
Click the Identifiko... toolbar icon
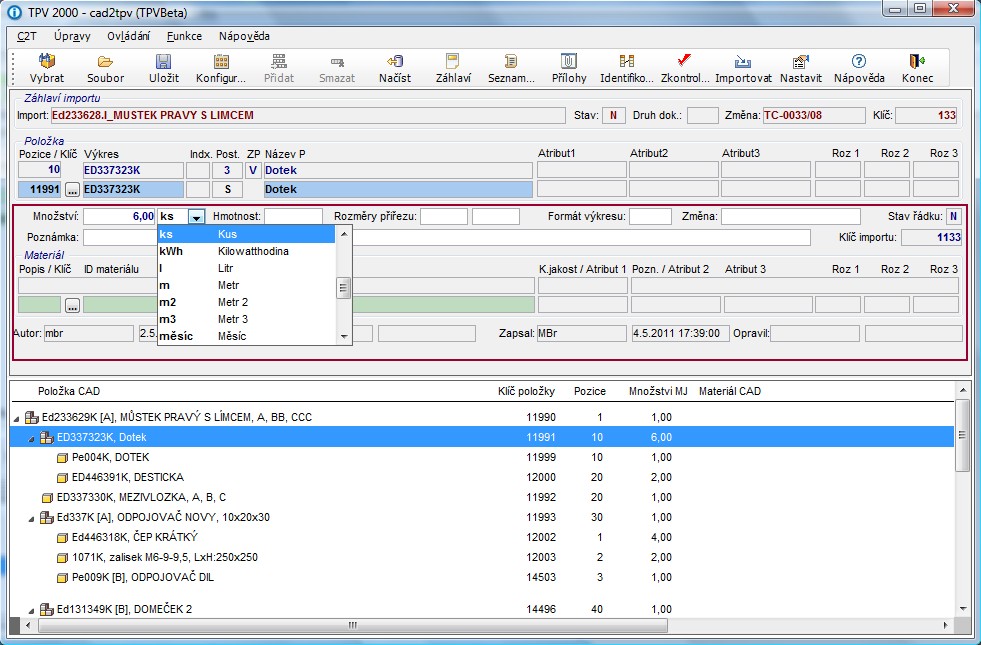[x=626, y=61]
